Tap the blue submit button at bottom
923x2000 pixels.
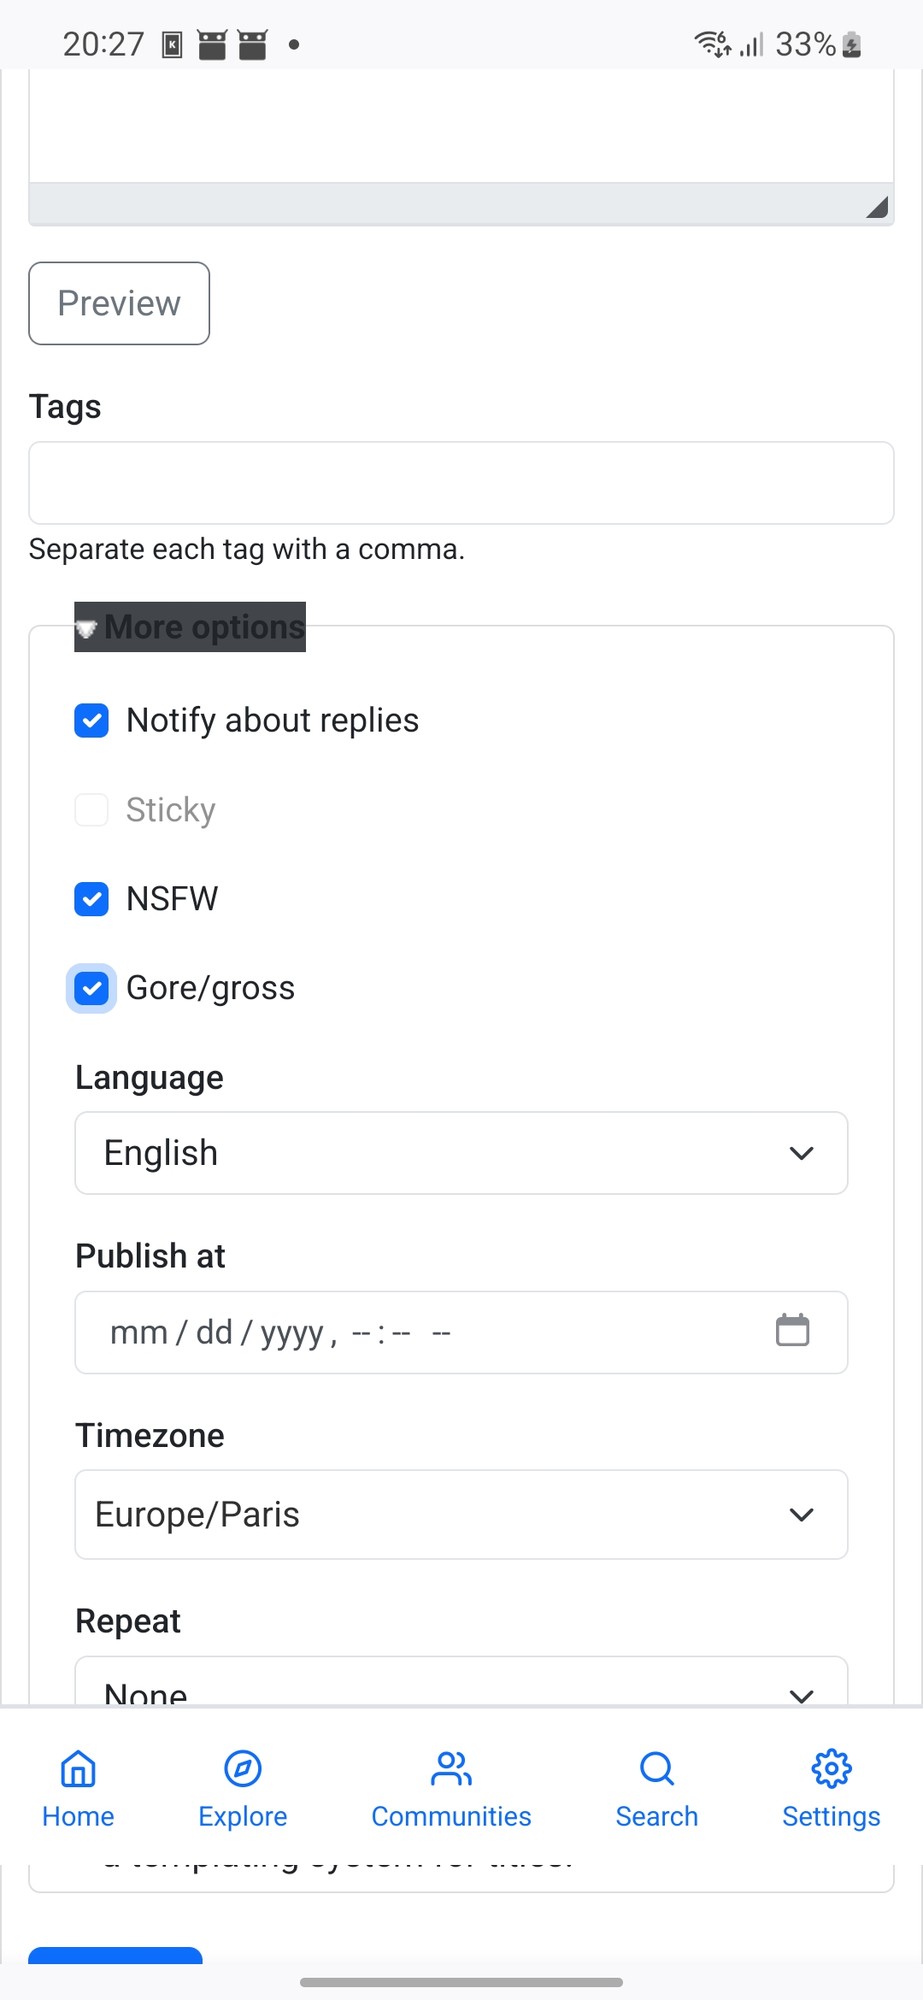(x=115, y=1955)
